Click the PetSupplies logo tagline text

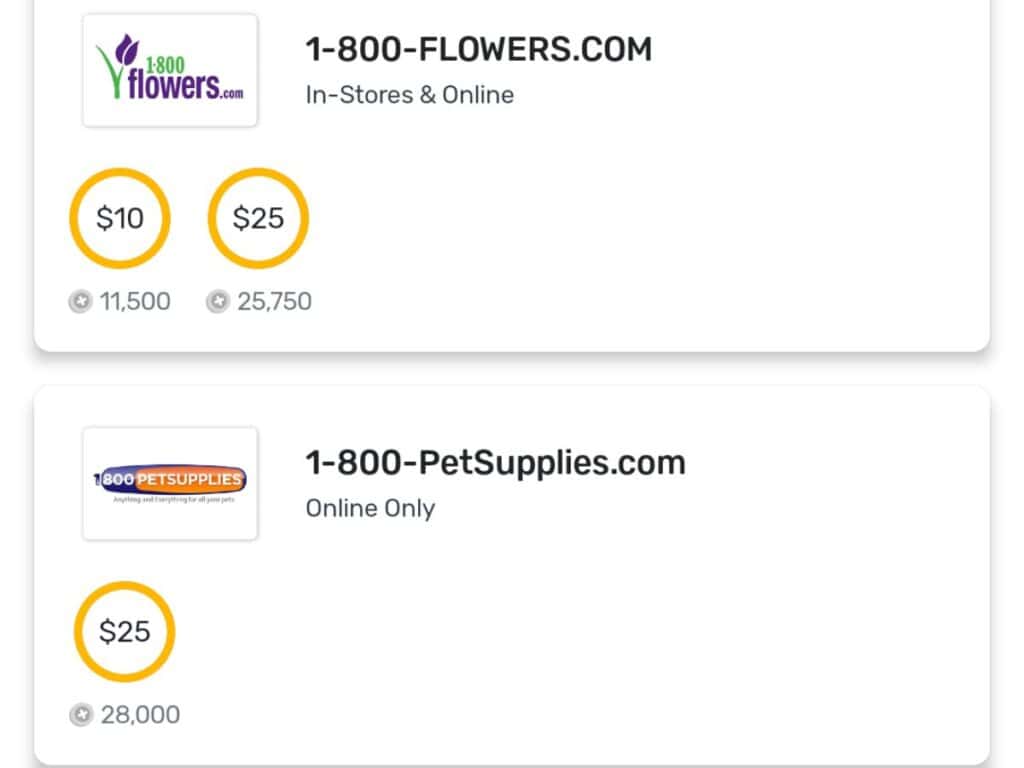(170, 499)
